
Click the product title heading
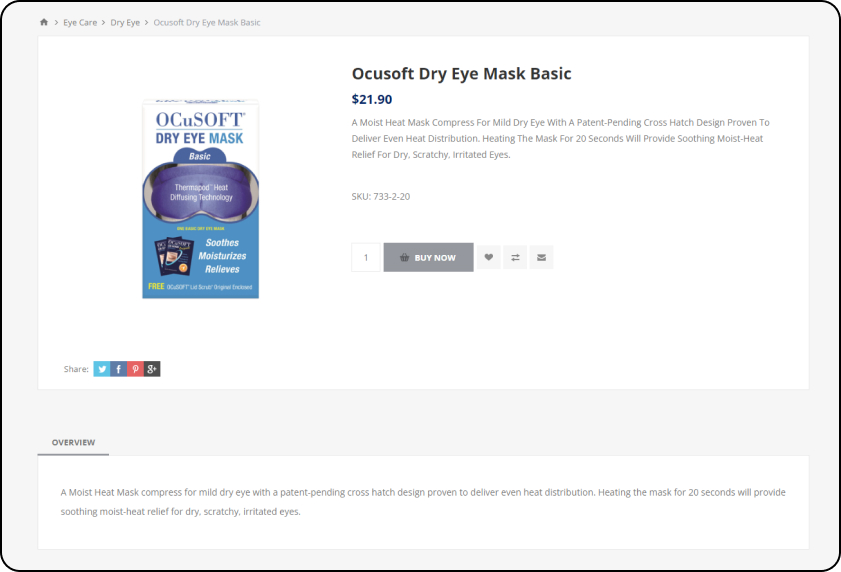click(x=461, y=74)
